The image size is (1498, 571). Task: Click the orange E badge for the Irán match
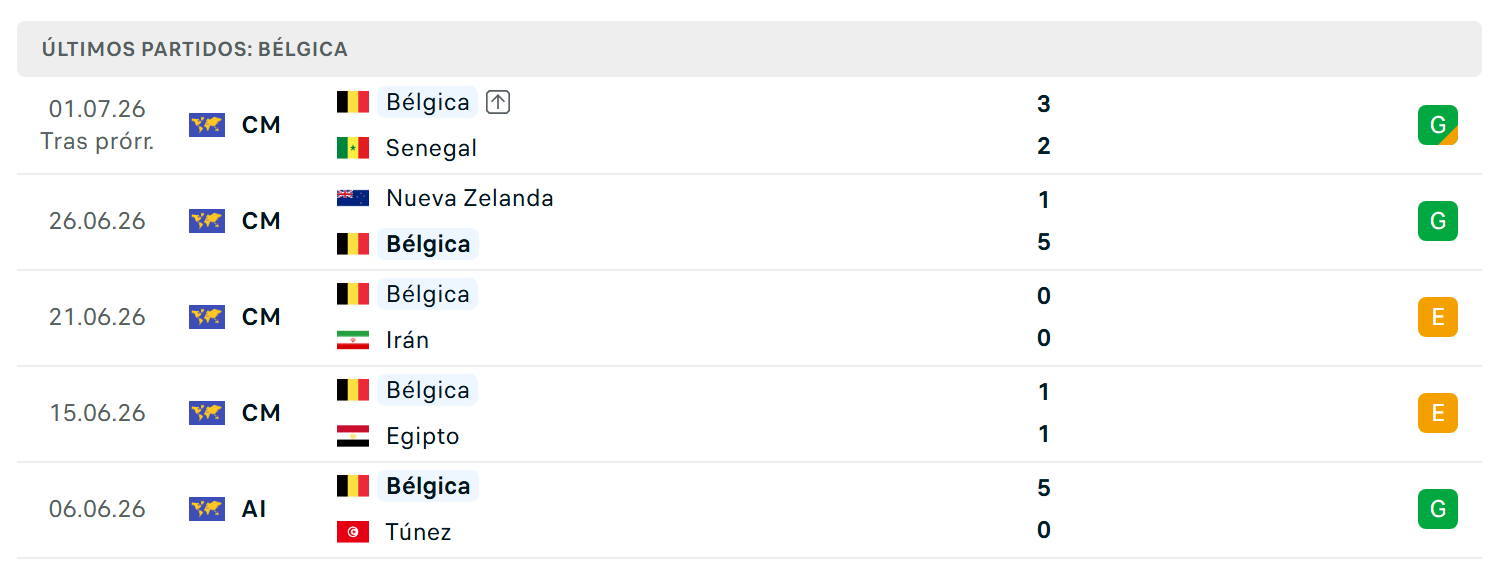pos(1438,317)
